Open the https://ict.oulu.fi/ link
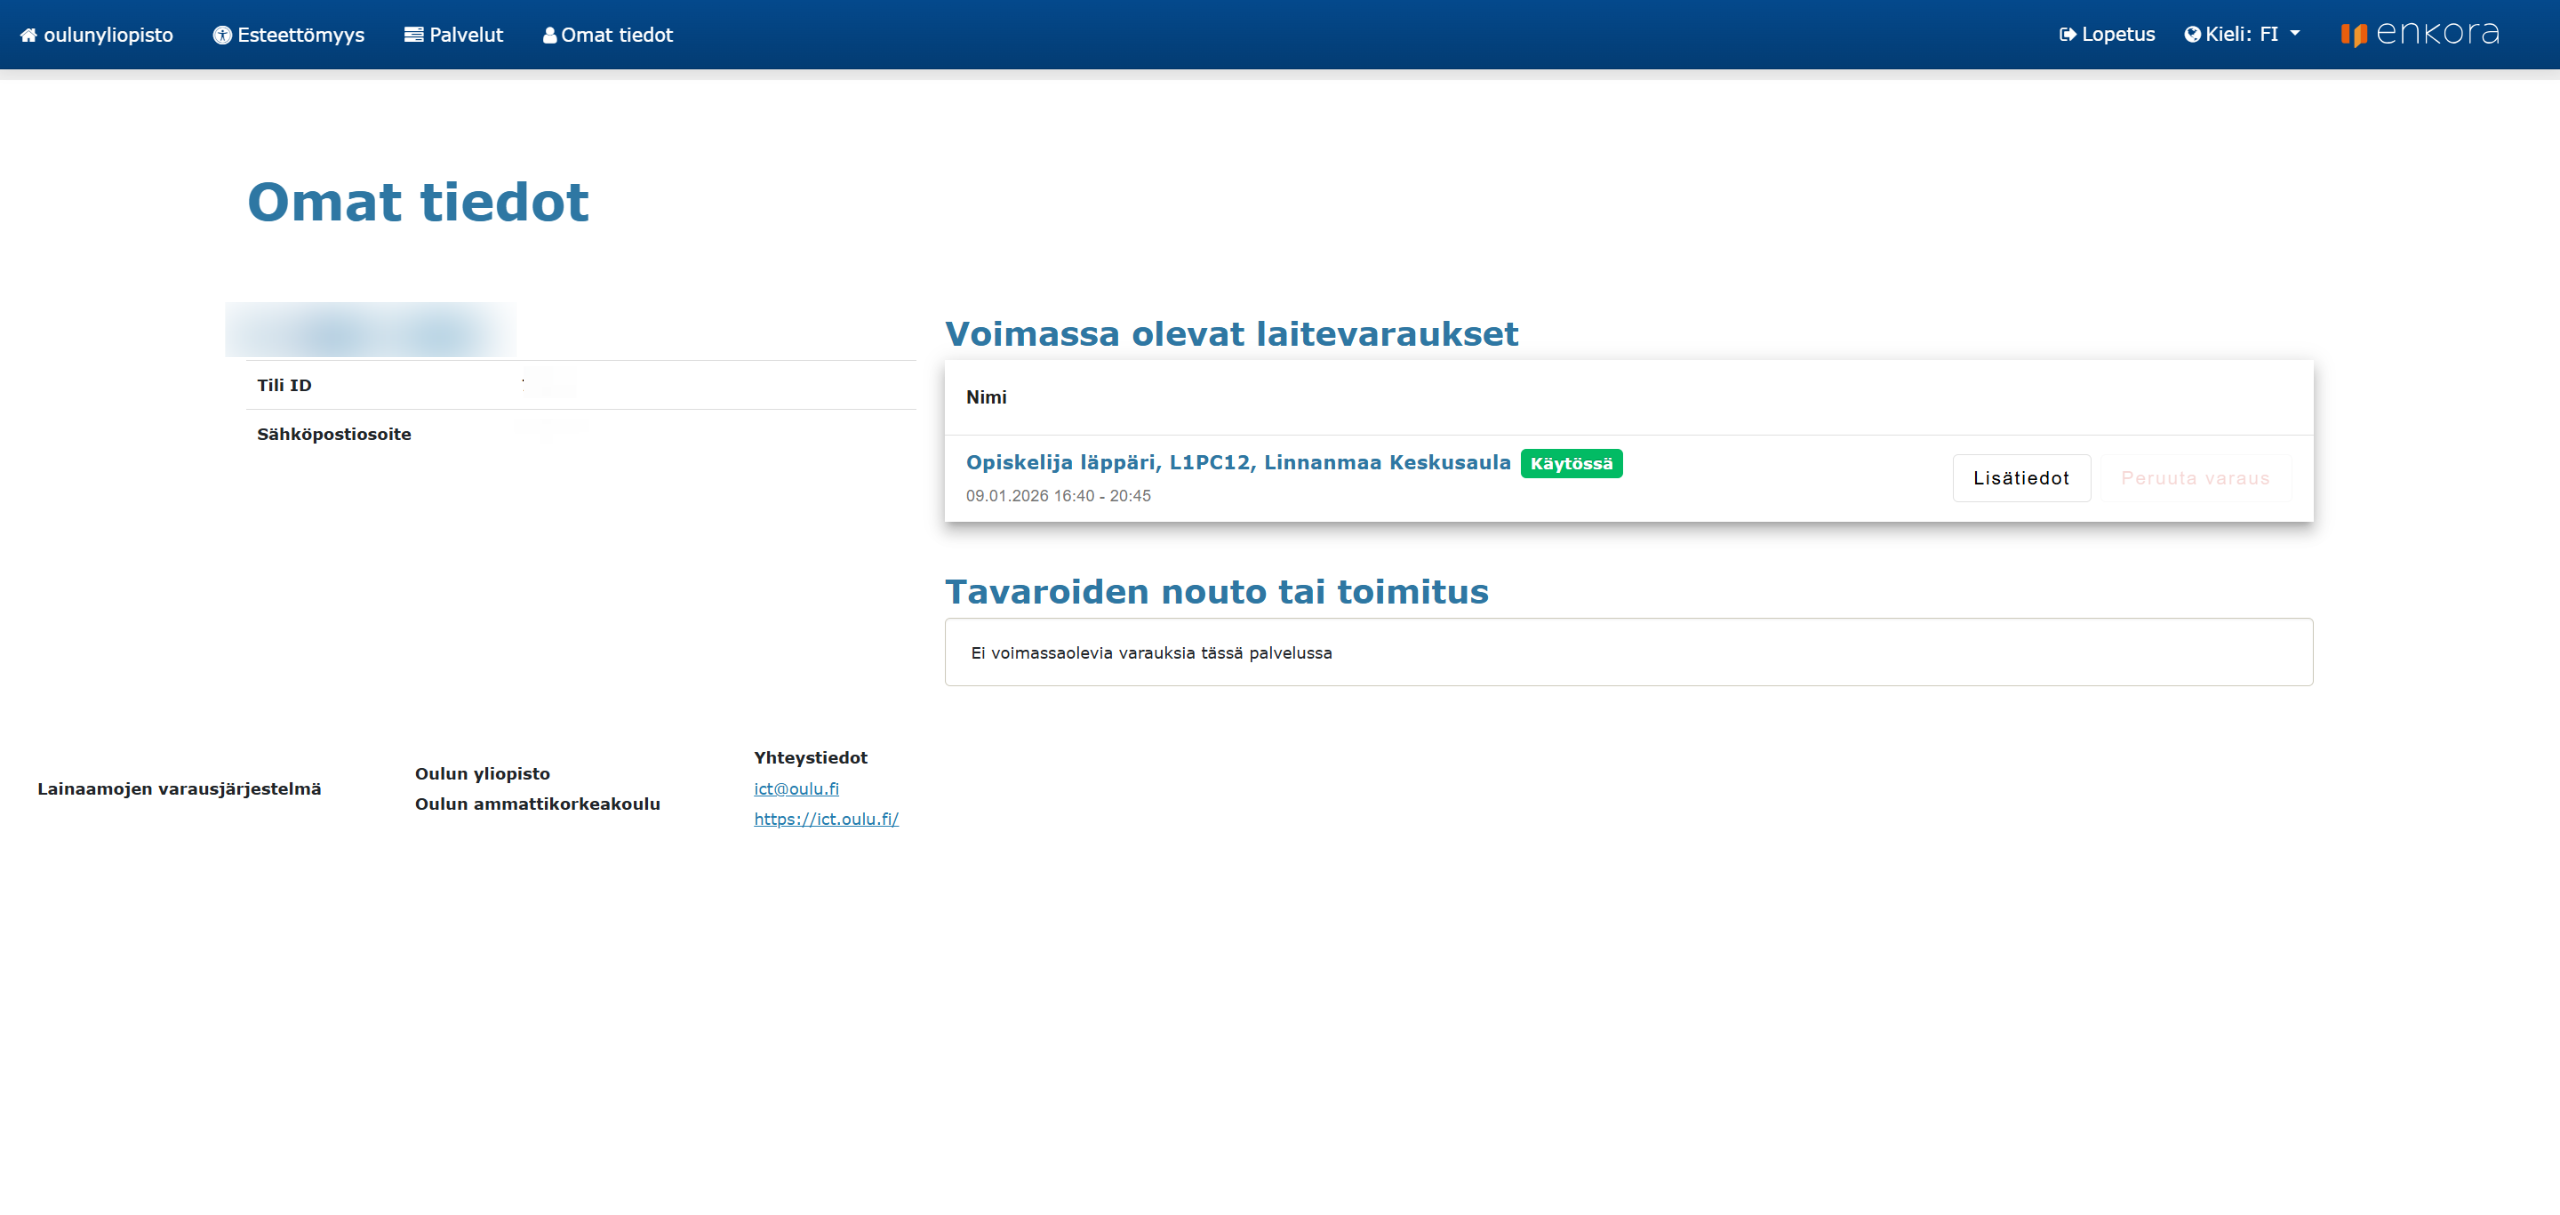 point(826,819)
